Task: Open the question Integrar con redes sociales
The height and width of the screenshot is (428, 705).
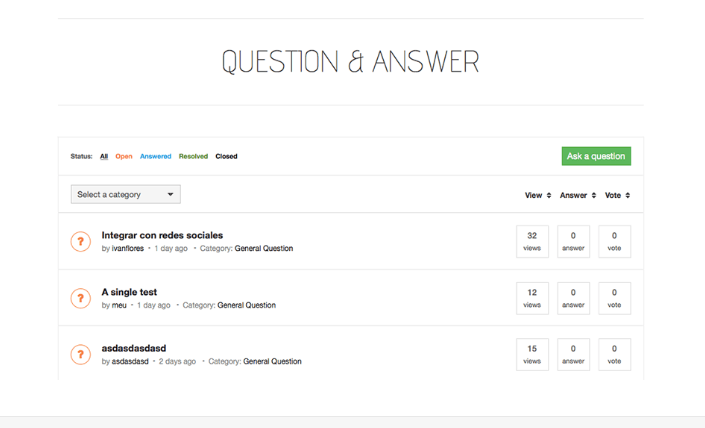Action: pos(162,235)
